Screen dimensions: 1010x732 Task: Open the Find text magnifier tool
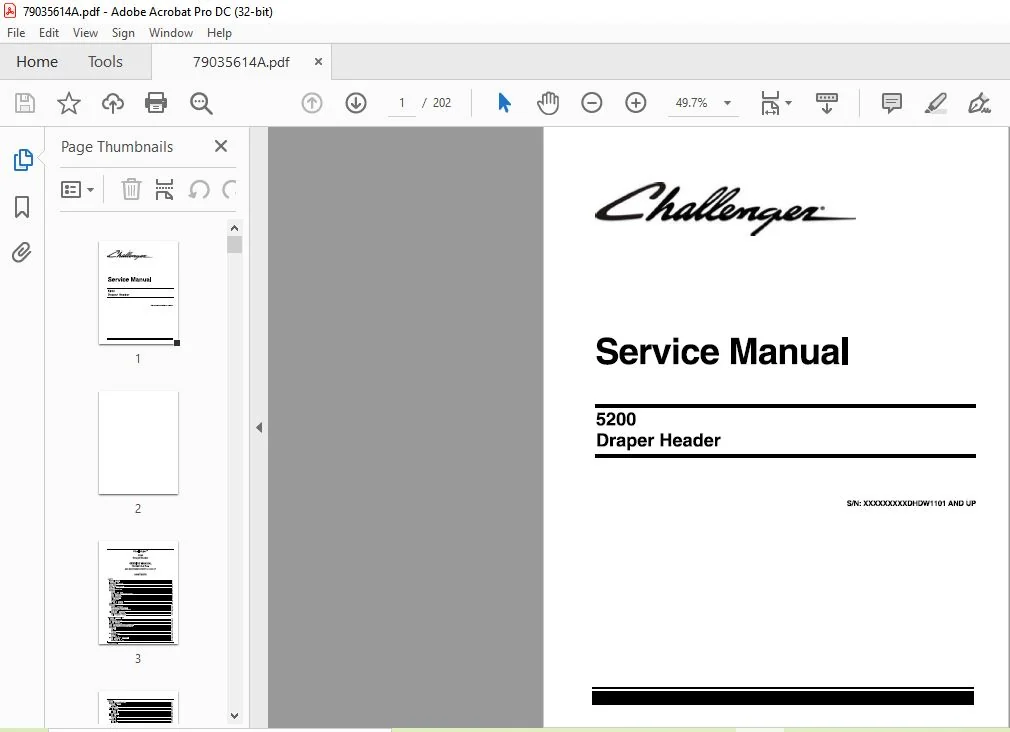pos(201,103)
